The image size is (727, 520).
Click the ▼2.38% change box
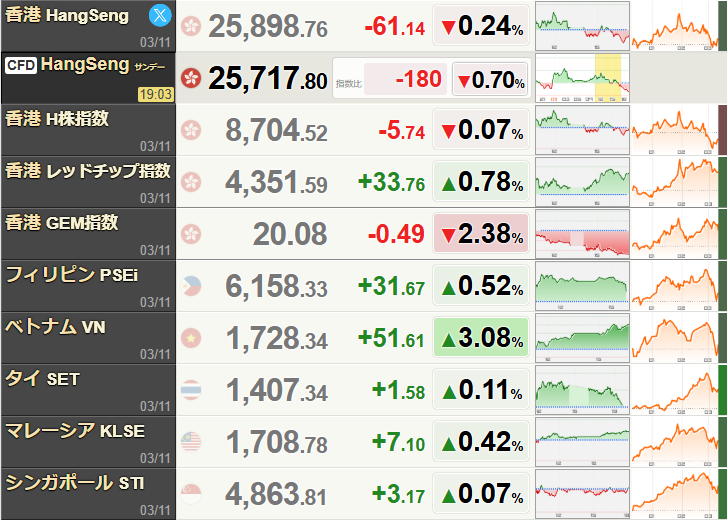pyautogui.click(x=481, y=234)
